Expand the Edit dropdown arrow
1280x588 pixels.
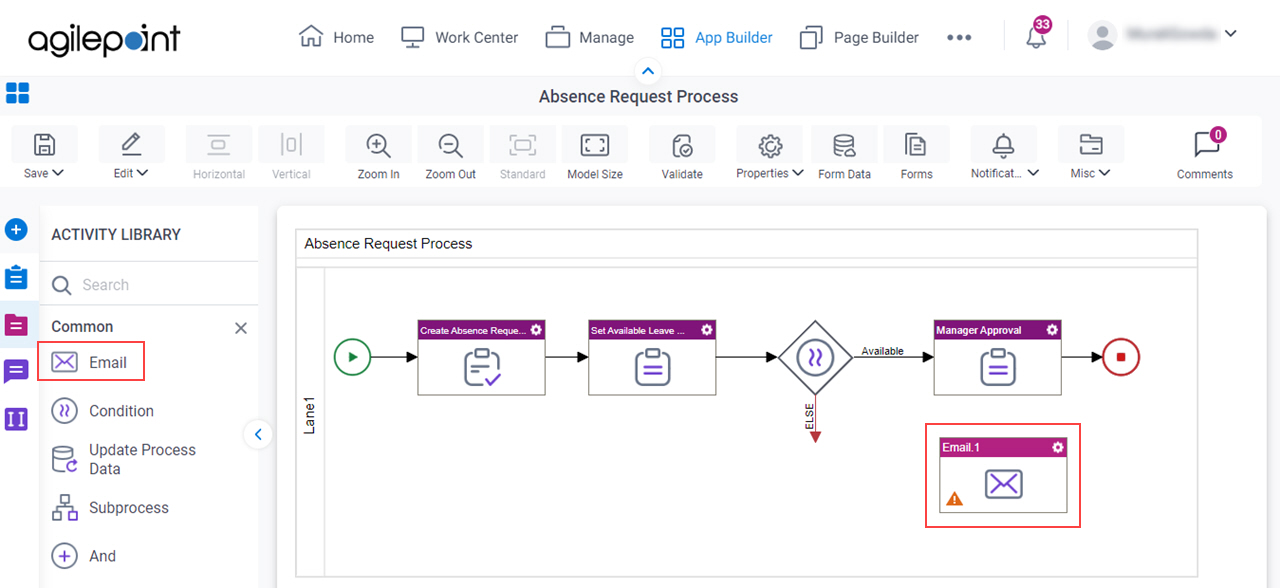click(143, 173)
